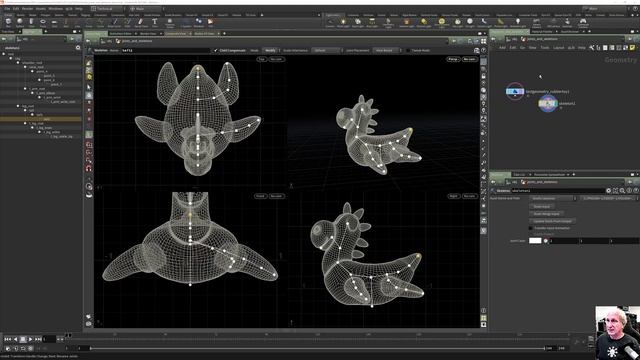The height and width of the screenshot is (360, 640).
Task: Add an Ambient Light from the shelf
Action: (x=518, y=23)
